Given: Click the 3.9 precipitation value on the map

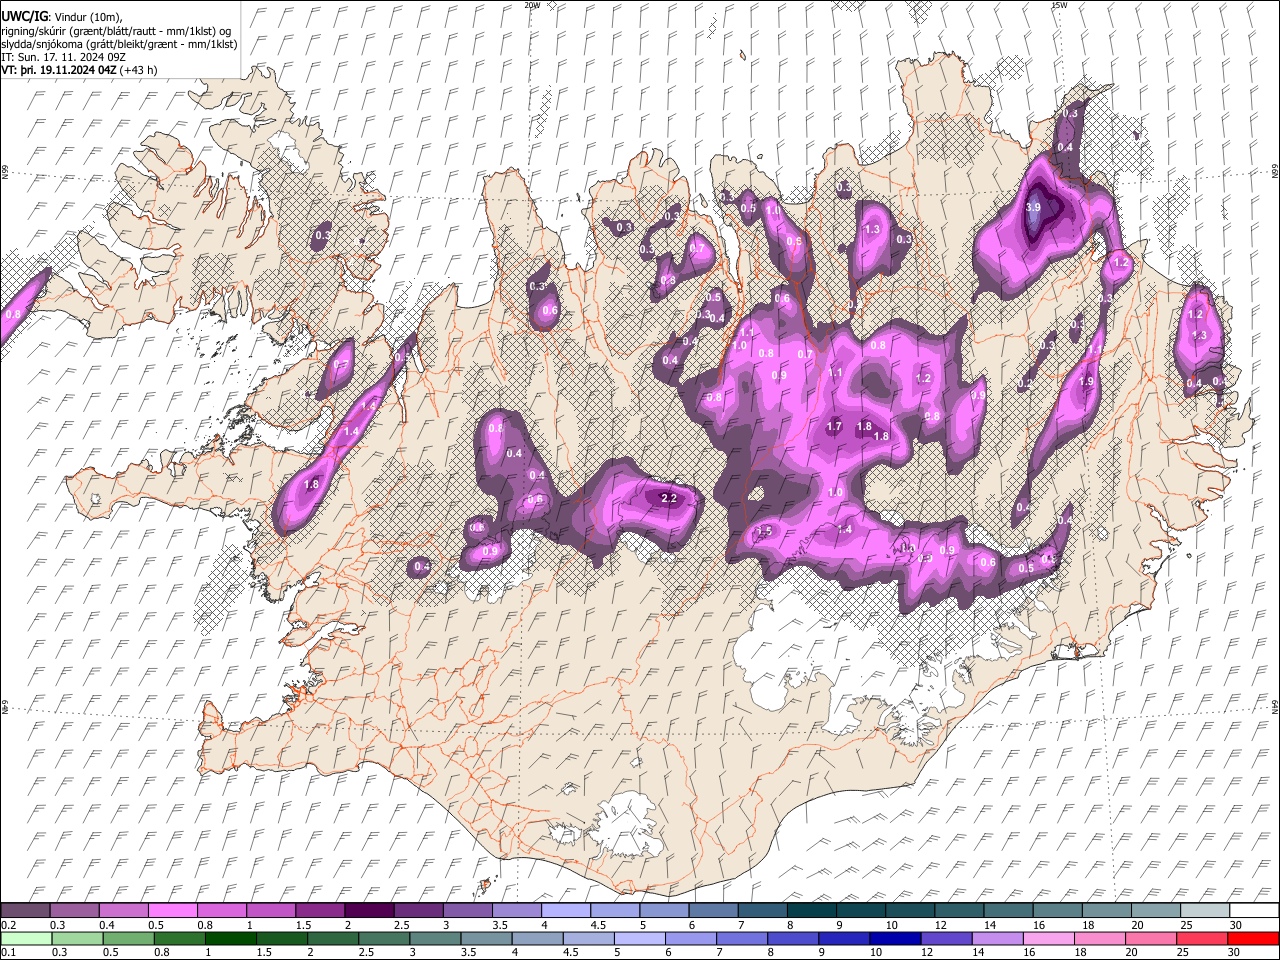Looking at the screenshot, I should pyautogui.click(x=1034, y=207).
